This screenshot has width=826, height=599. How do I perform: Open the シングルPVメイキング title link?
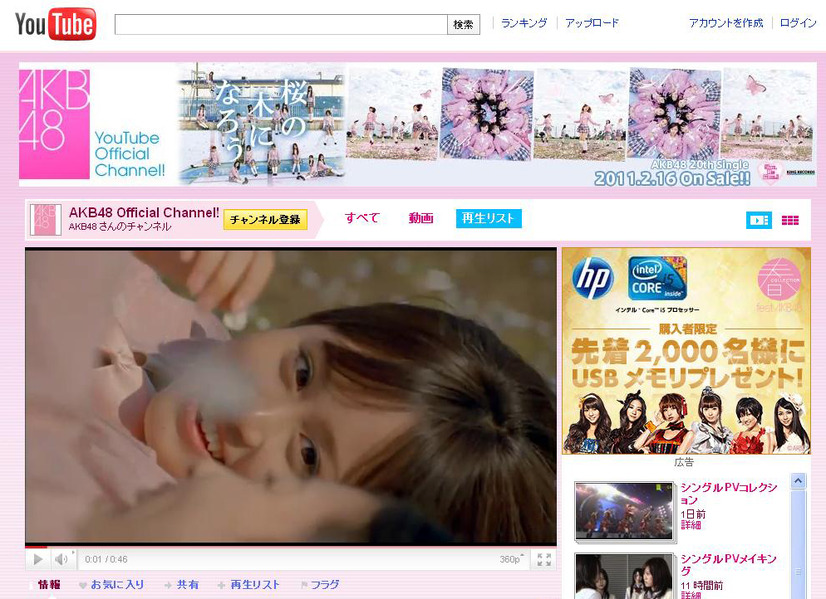(x=729, y=565)
